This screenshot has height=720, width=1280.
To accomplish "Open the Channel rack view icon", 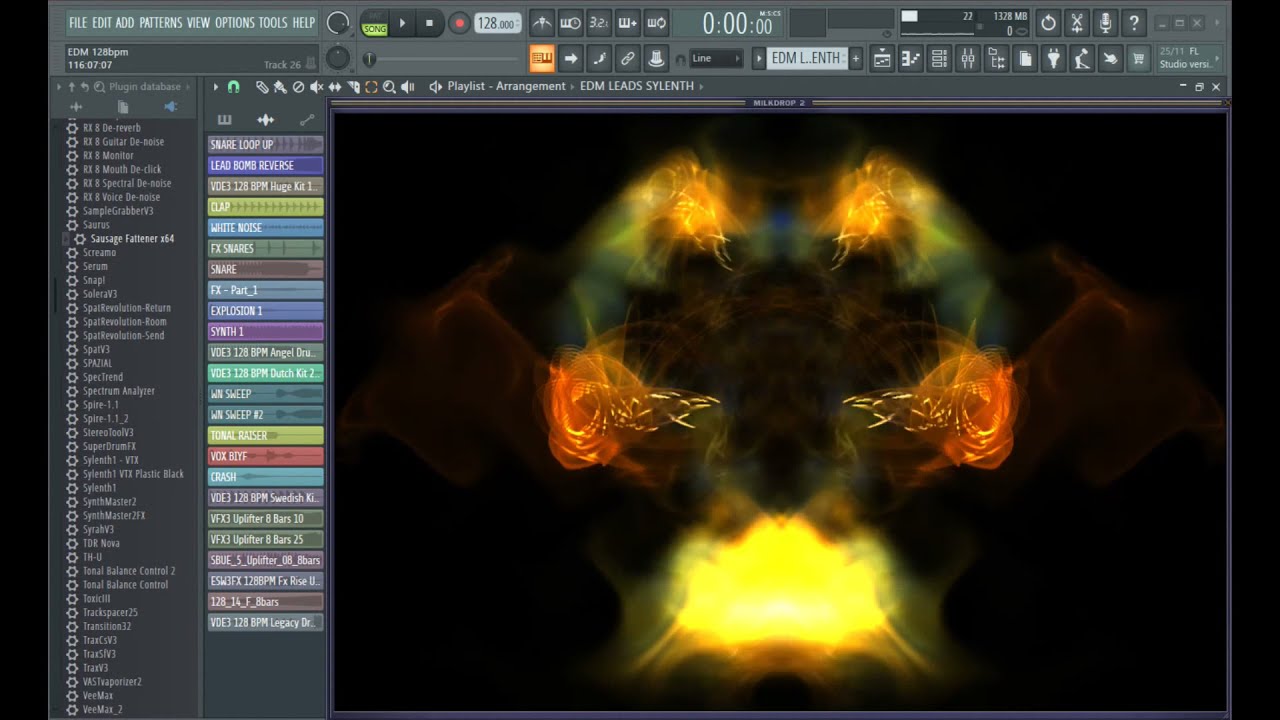I will (939, 59).
